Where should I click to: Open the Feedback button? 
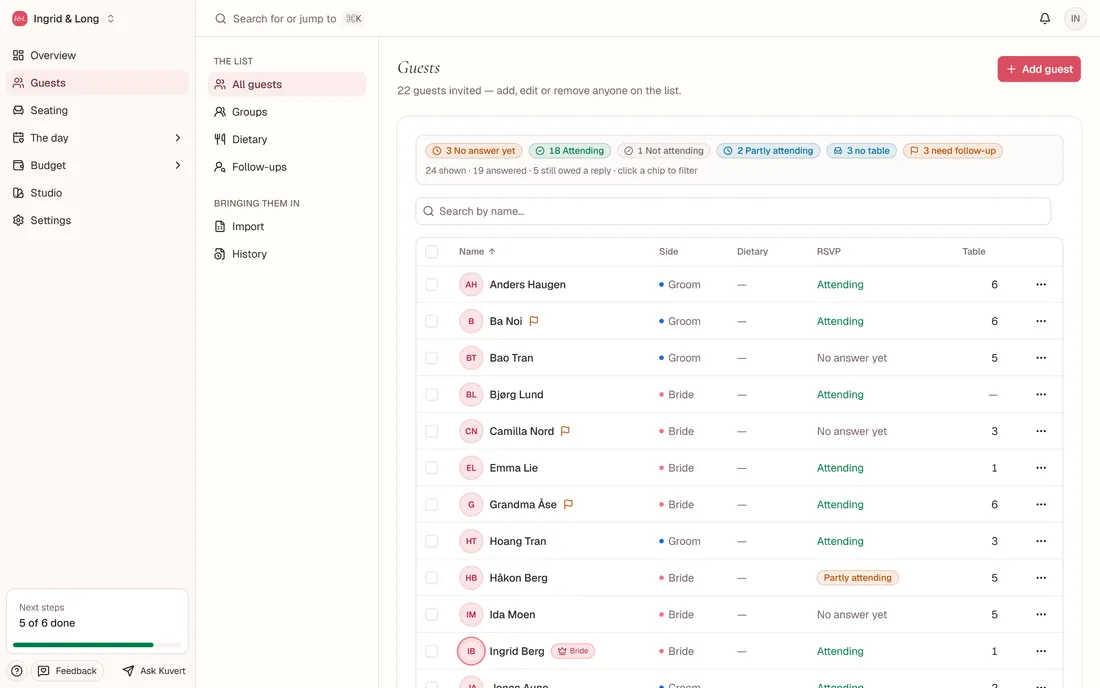pos(67,671)
